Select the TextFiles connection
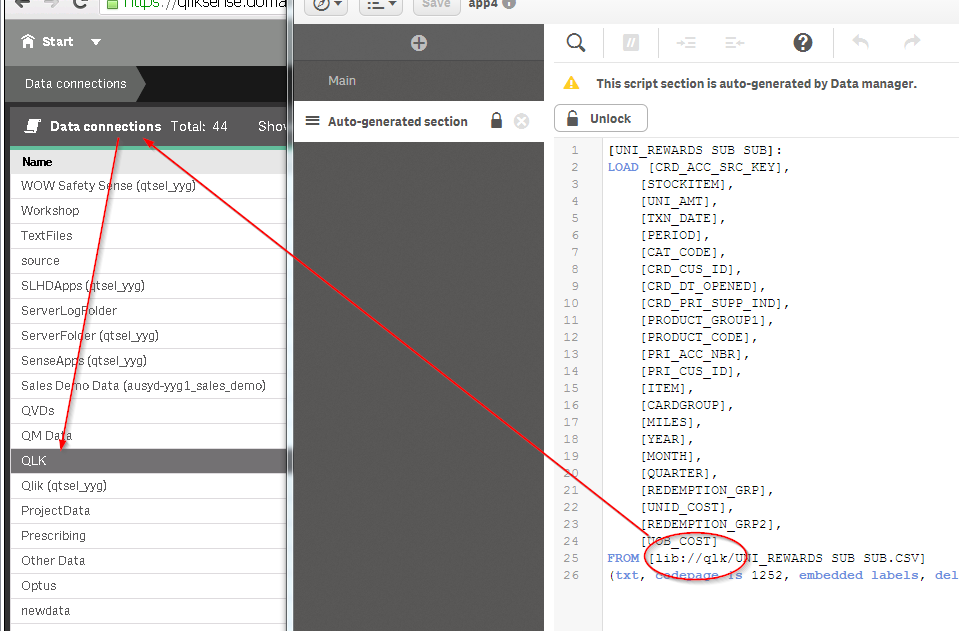Image resolution: width=959 pixels, height=631 pixels. (149, 236)
